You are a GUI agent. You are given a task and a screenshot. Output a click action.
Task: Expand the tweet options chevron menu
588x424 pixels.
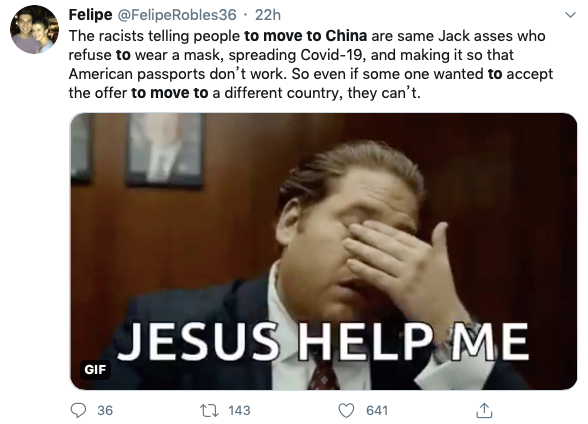coord(570,15)
